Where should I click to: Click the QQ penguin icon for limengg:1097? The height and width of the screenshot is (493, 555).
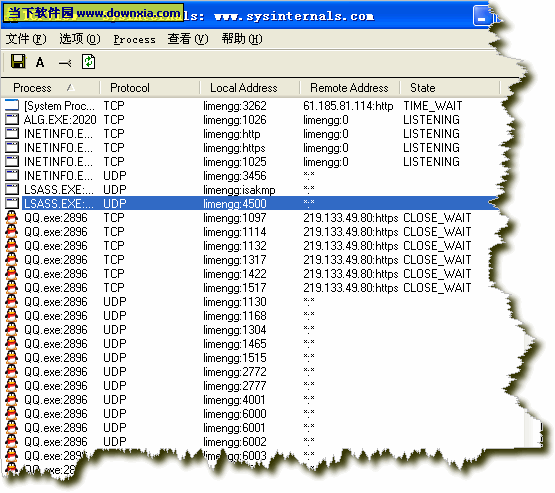(x=12, y=217)
